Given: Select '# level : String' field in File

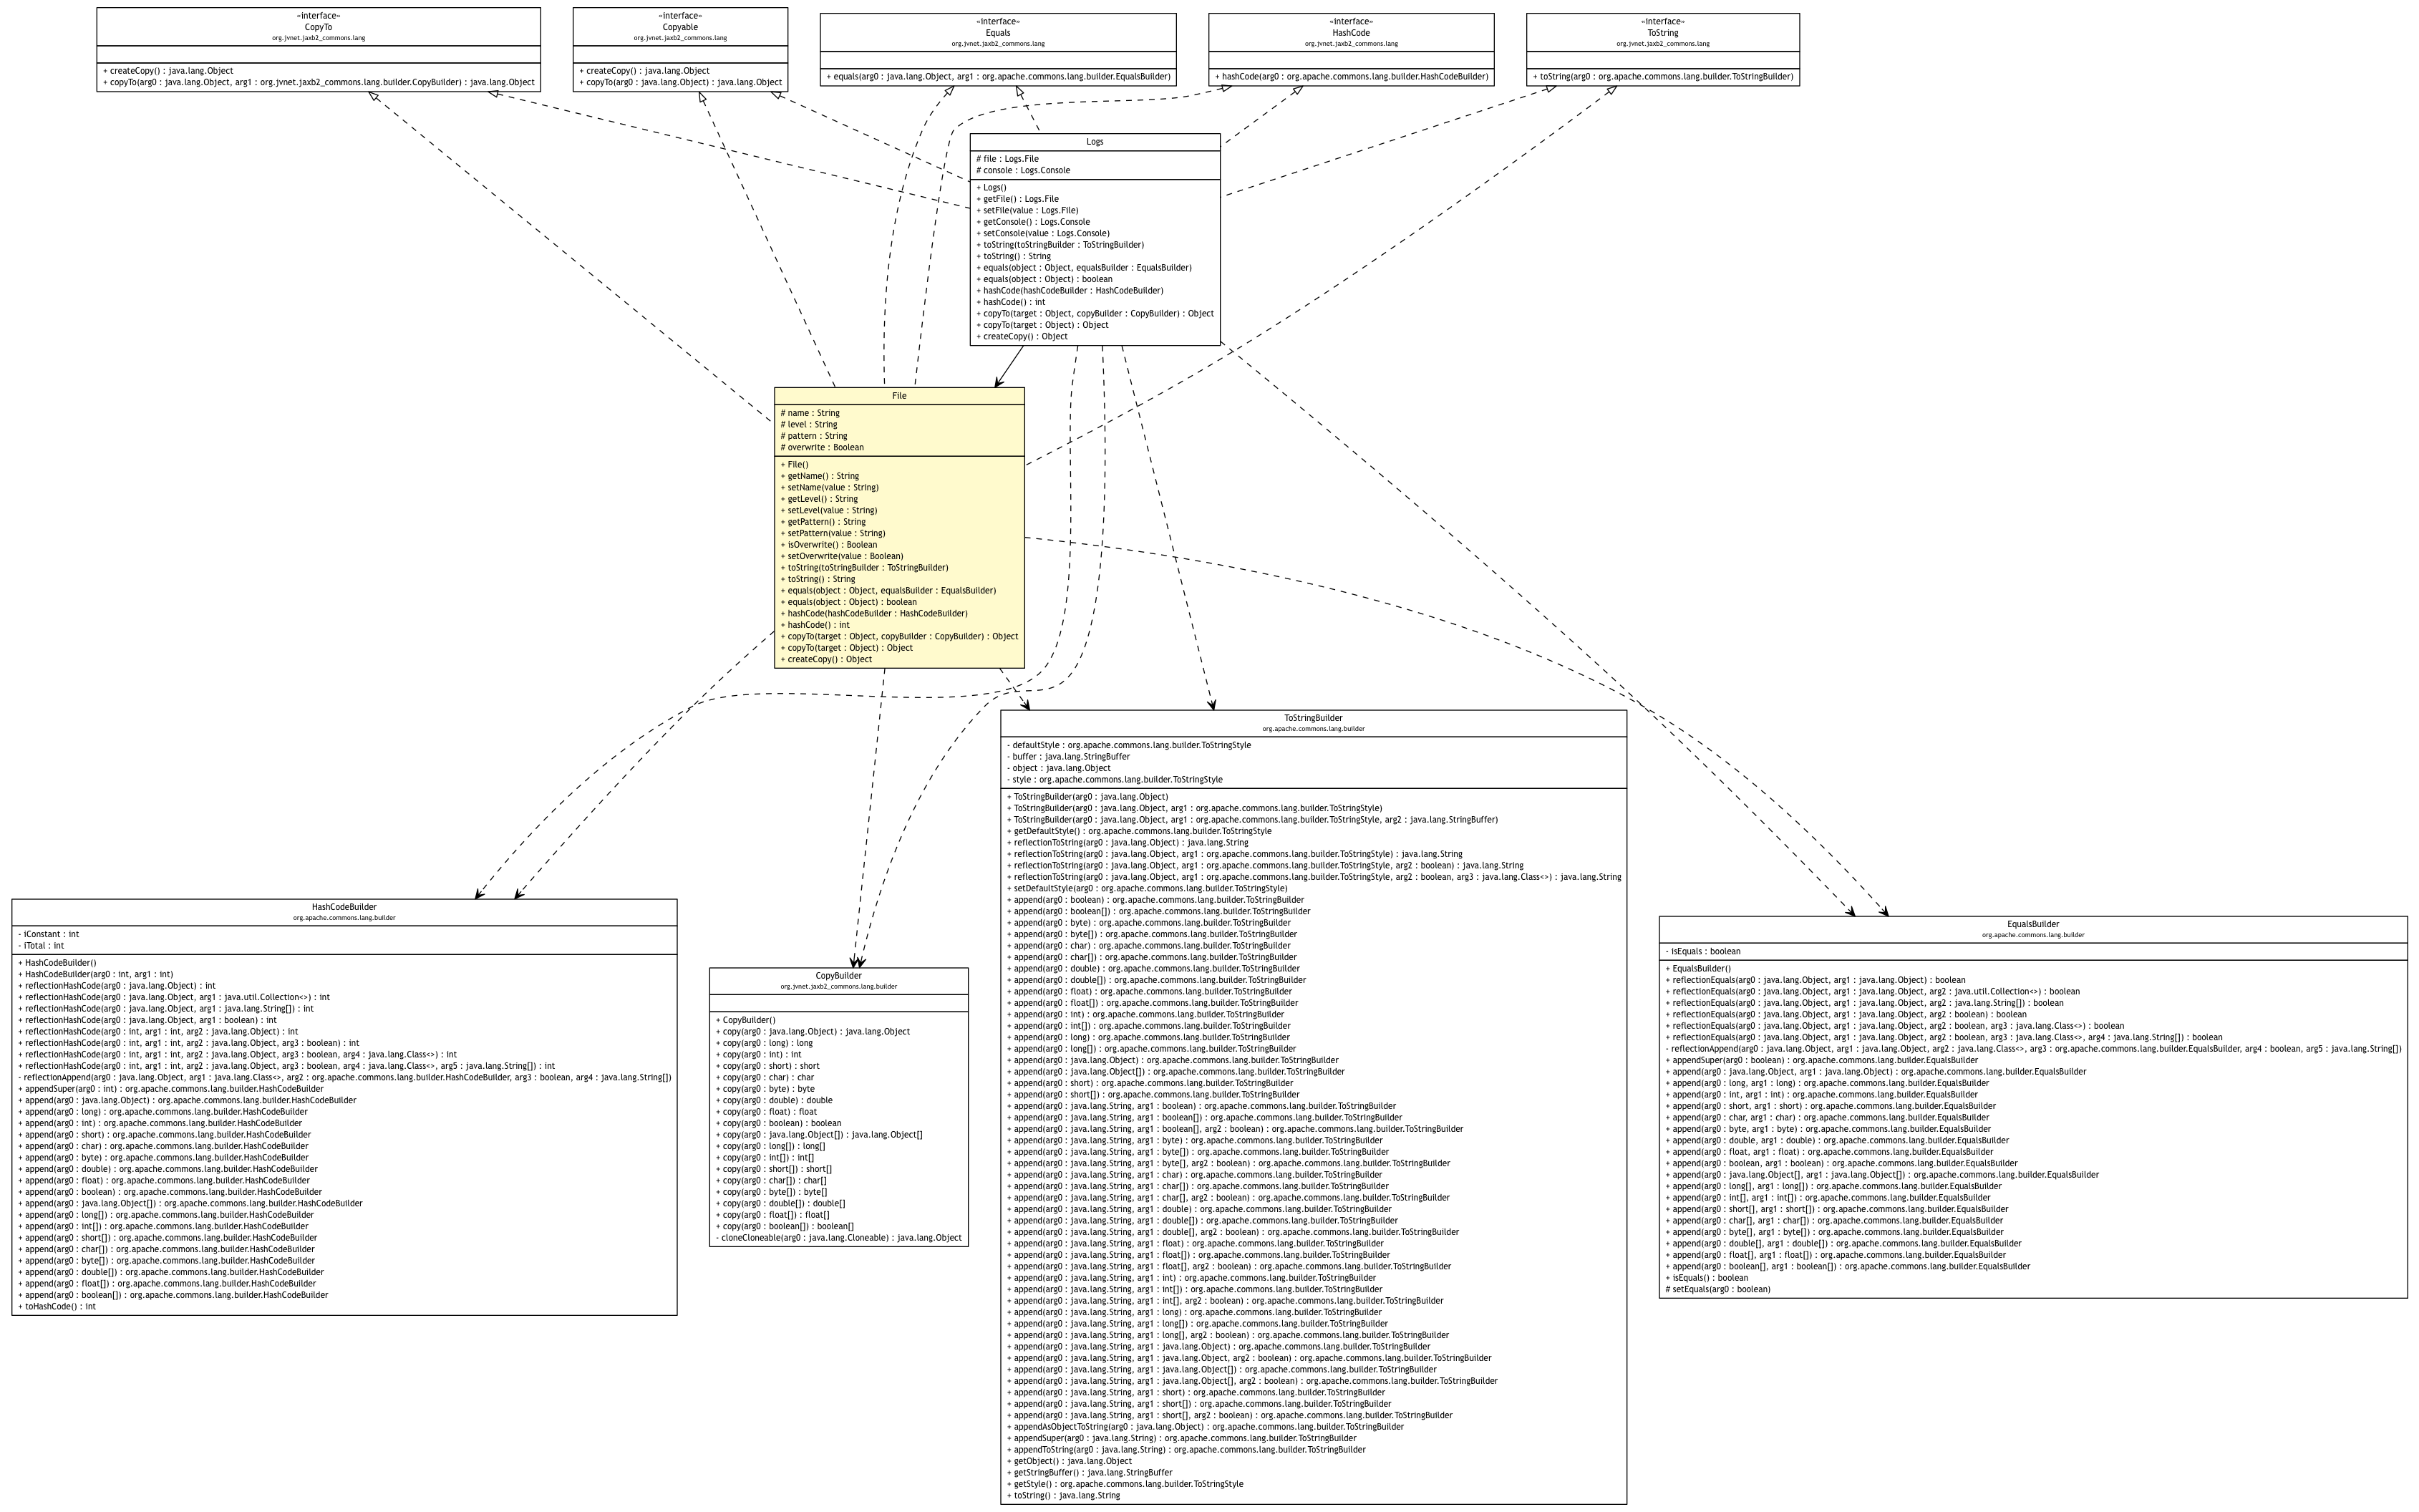Looking at the screenshot, I should (x=809, y=425).
